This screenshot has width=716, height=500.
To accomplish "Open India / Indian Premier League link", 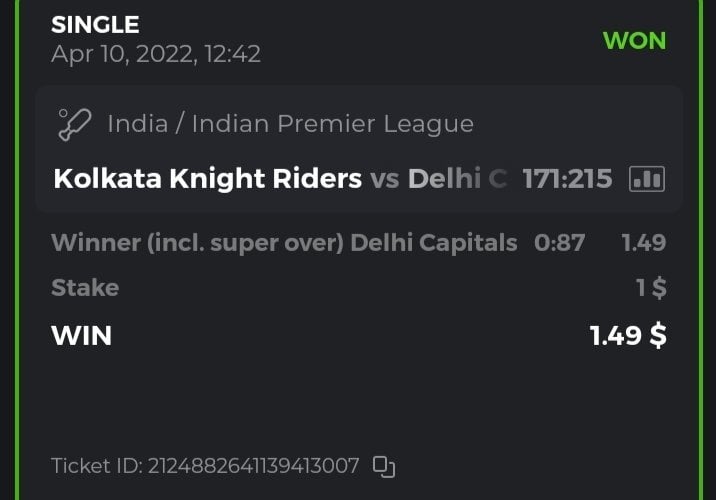I will coord(290,125).
